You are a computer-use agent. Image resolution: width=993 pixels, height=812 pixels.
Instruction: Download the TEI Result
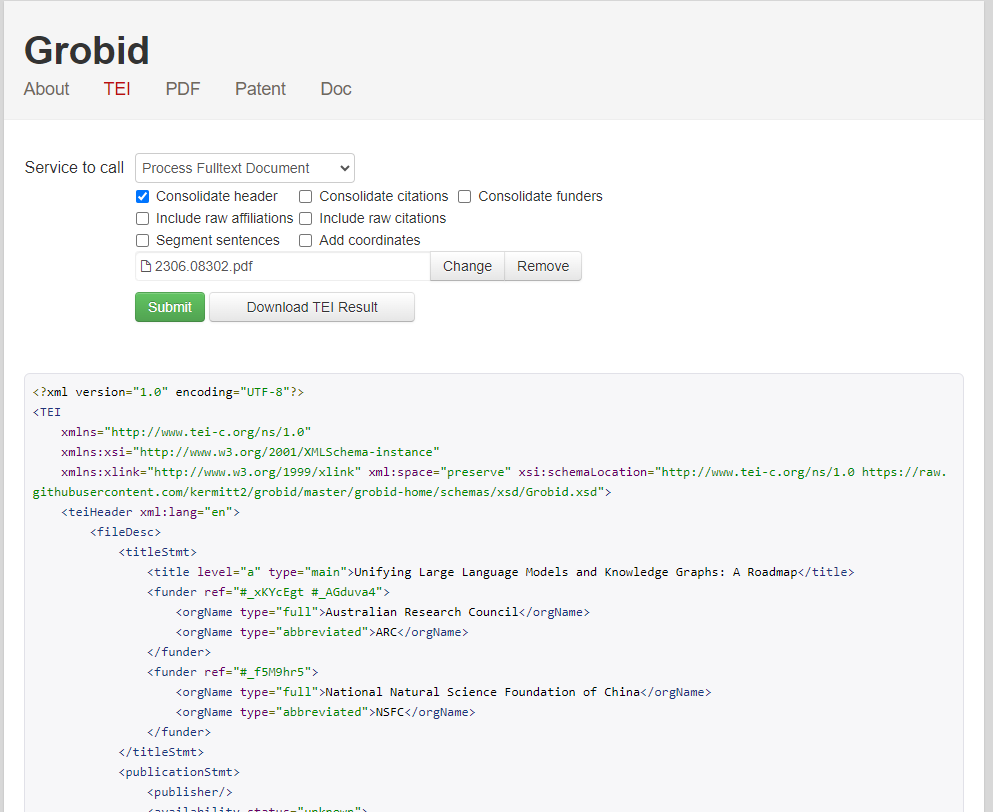pos(312,307)
